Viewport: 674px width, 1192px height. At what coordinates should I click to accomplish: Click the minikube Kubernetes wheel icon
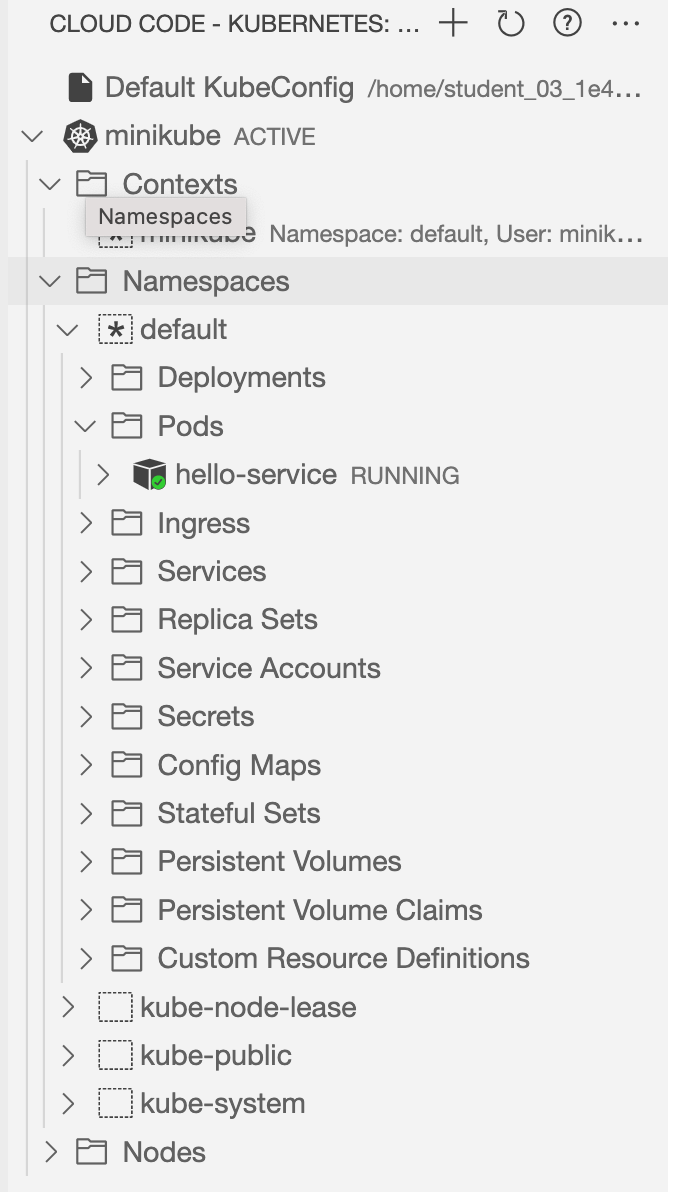(x=81, y=136)
